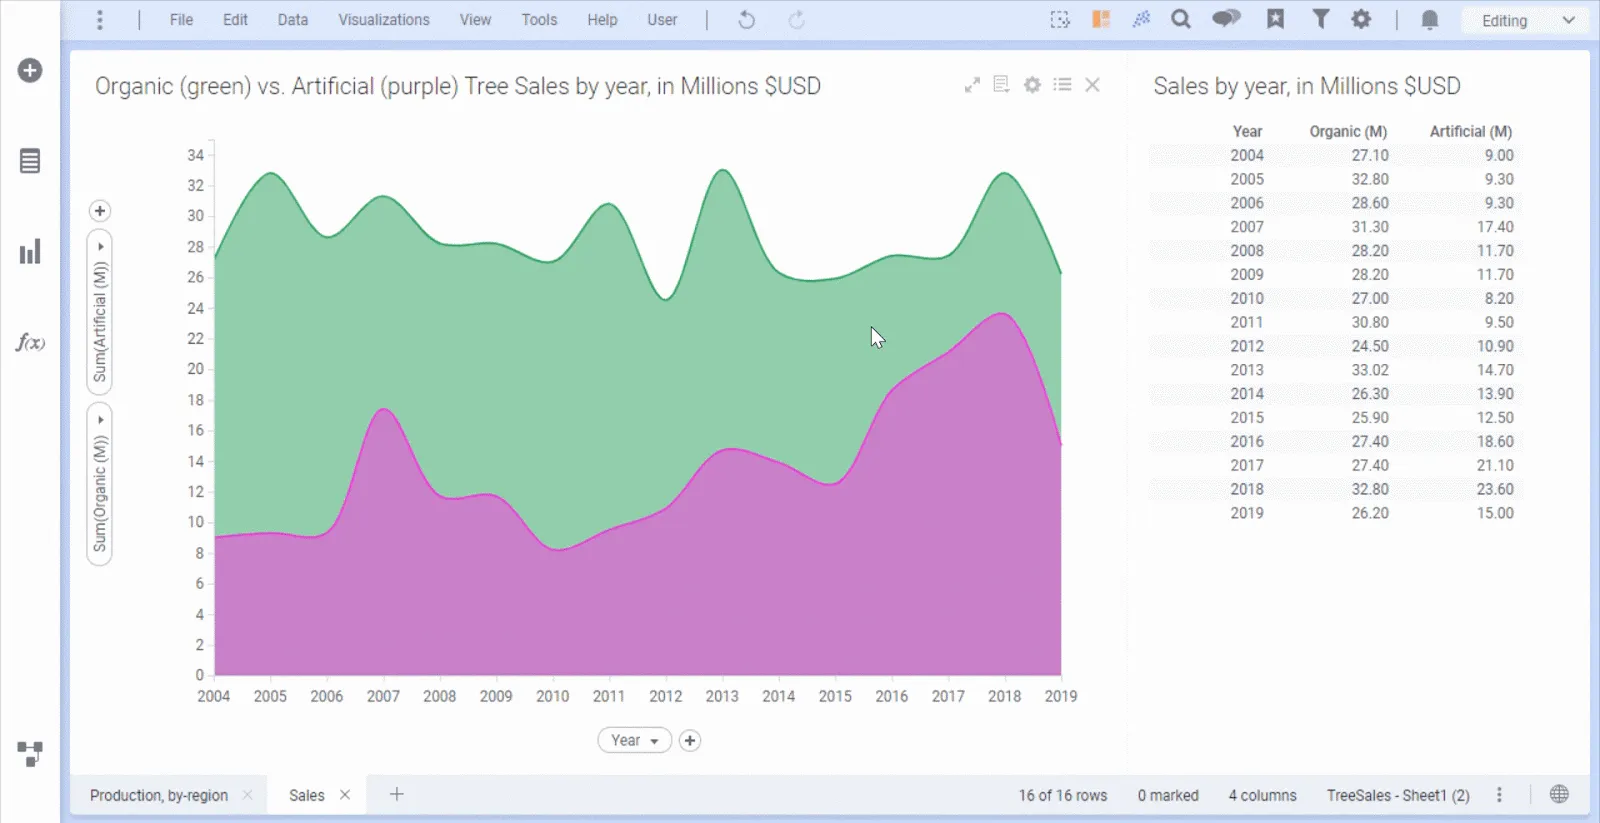Close the Production, by-region tab
The image size is (1600, 823).
[x=247, y=795]
